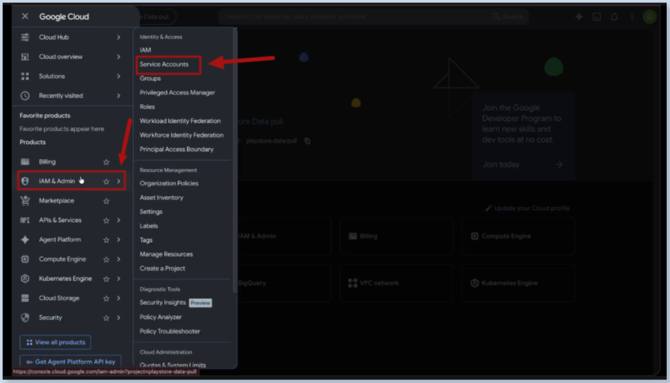Open Policy Troubleshooter
This screenshot has width=670, height=383.
170,331
